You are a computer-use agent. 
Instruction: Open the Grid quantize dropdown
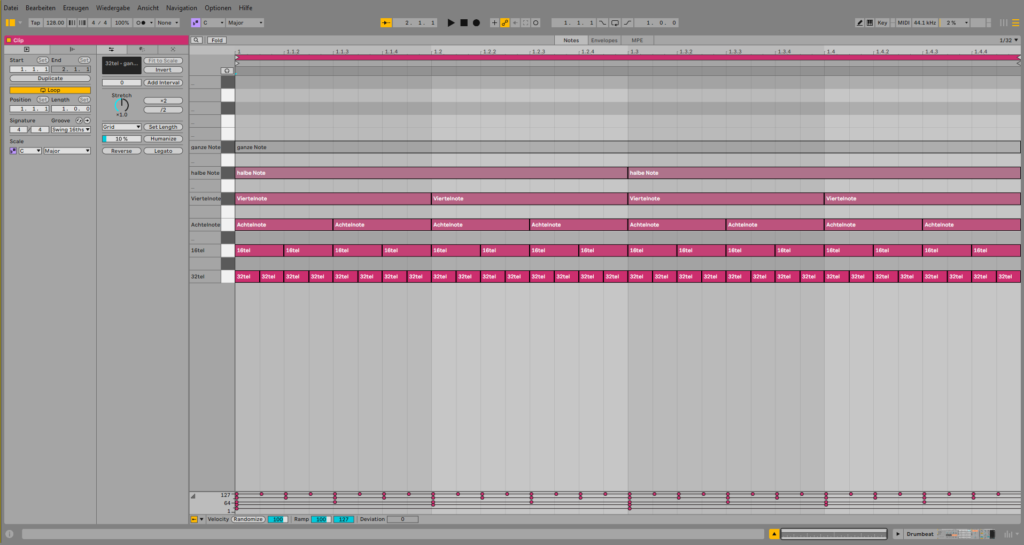pos(121,127)
